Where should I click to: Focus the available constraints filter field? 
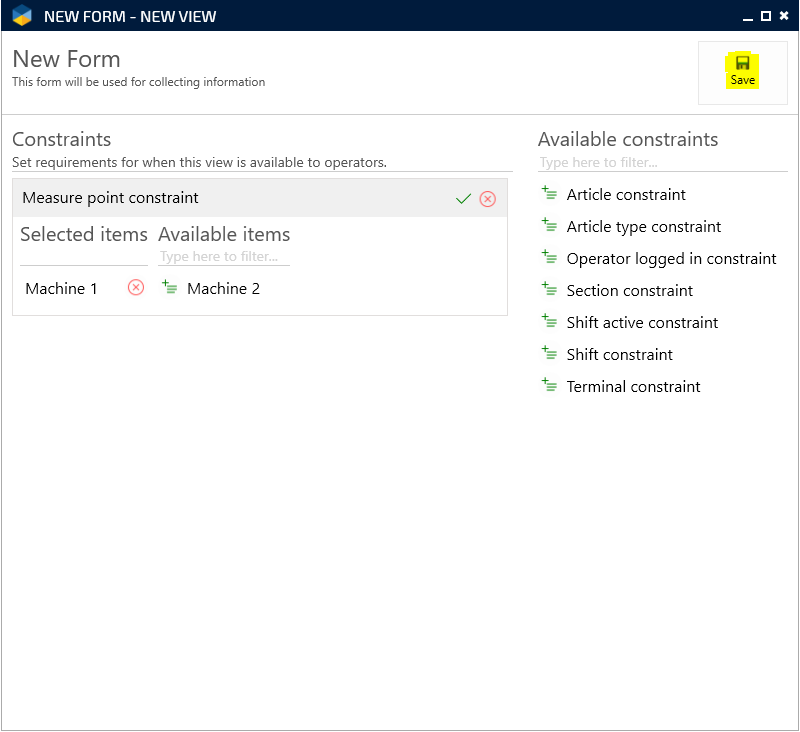click(x=662, y=163)
